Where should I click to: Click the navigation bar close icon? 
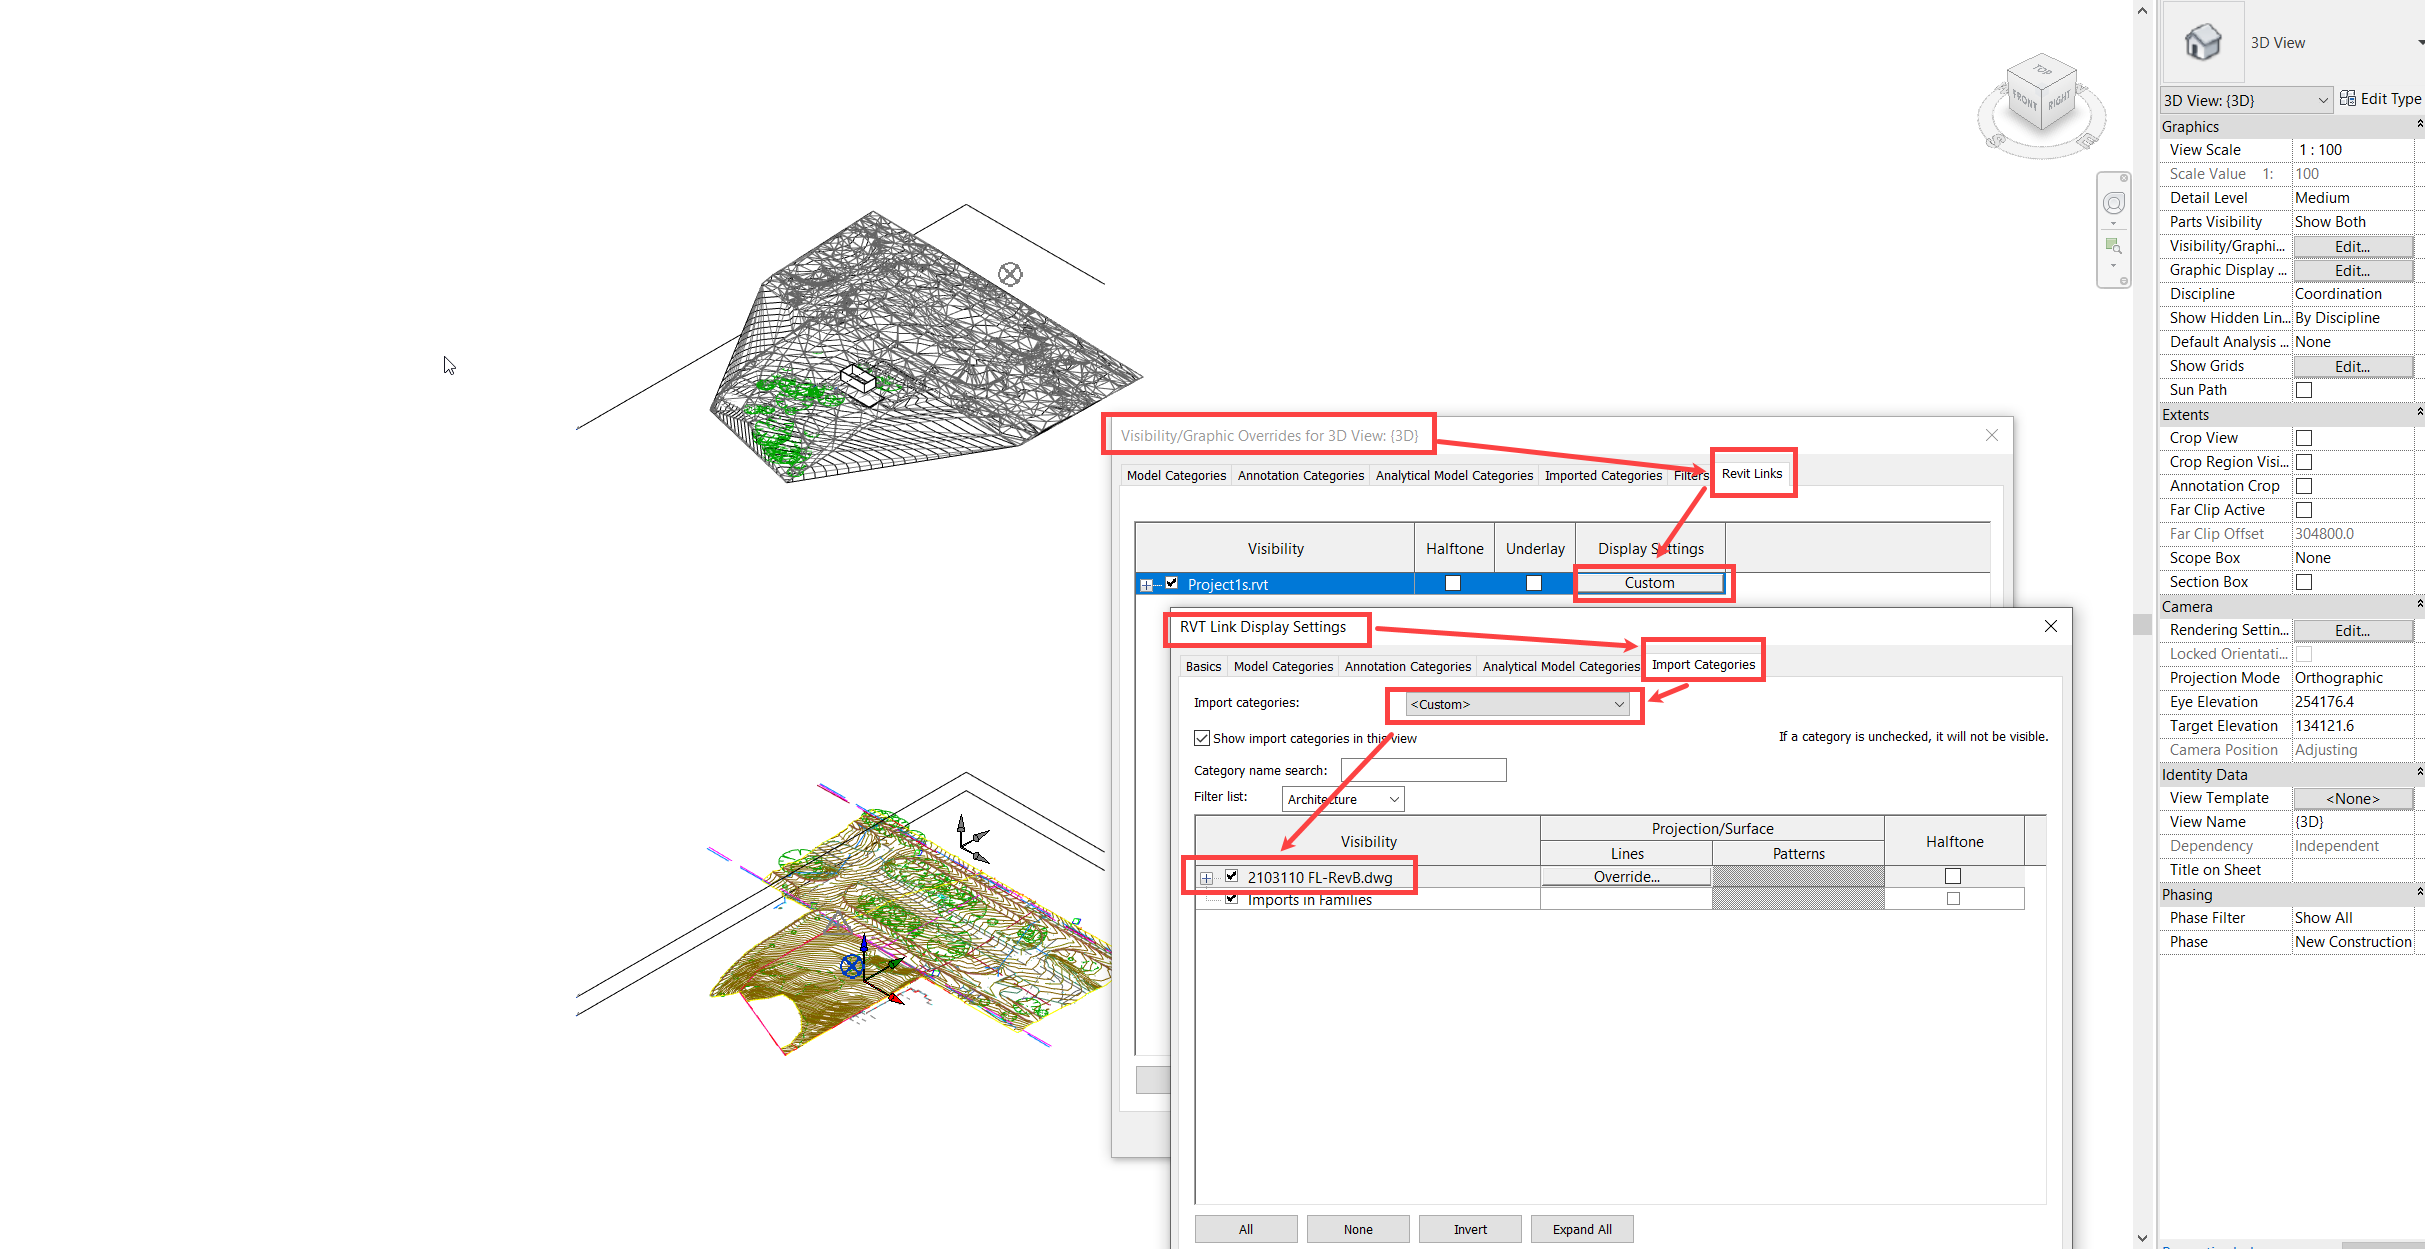(x=2124, y=178)
